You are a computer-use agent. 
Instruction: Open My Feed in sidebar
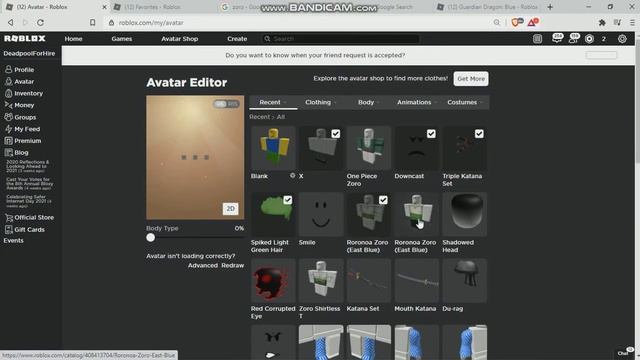22,129
